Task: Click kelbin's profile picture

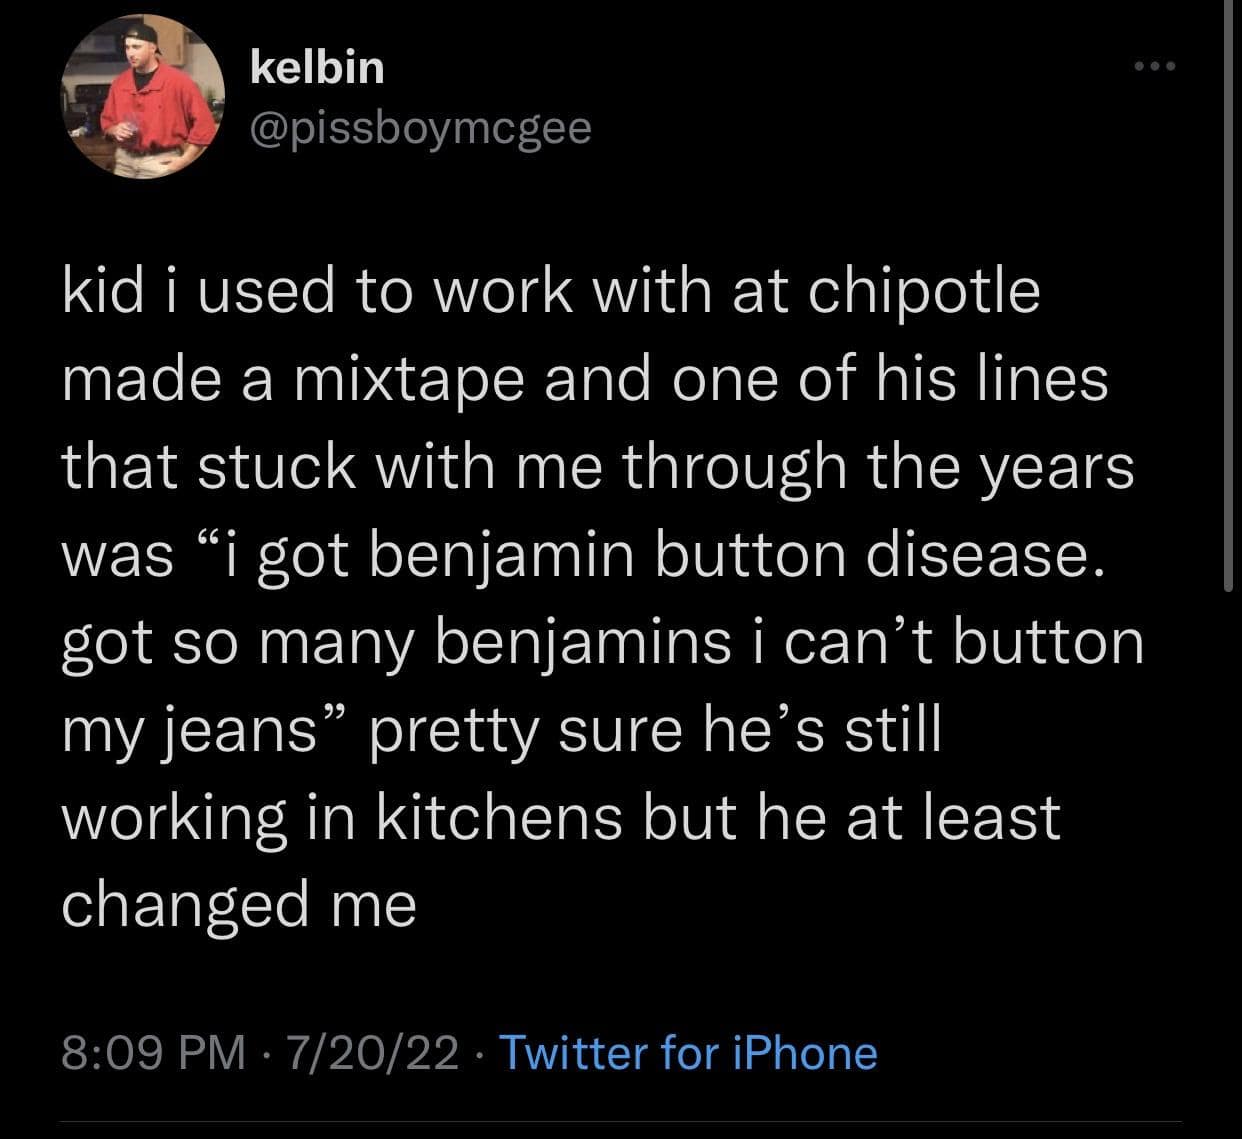Action: click(144, 98)
